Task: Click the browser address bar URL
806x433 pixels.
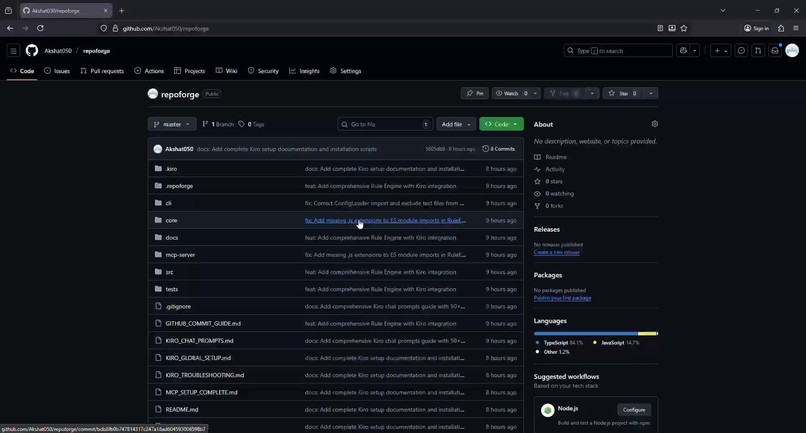Action: pyautogui.click(x=166, y=28)
